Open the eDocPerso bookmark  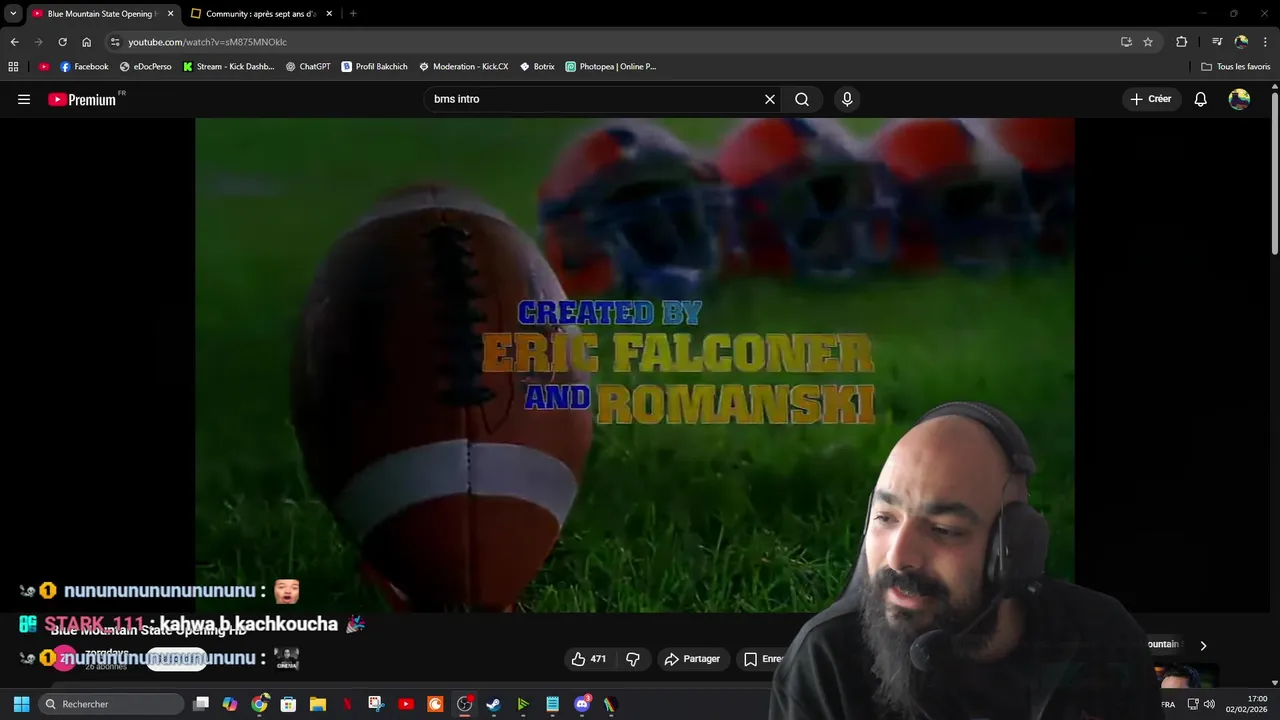tap(145, 67)
